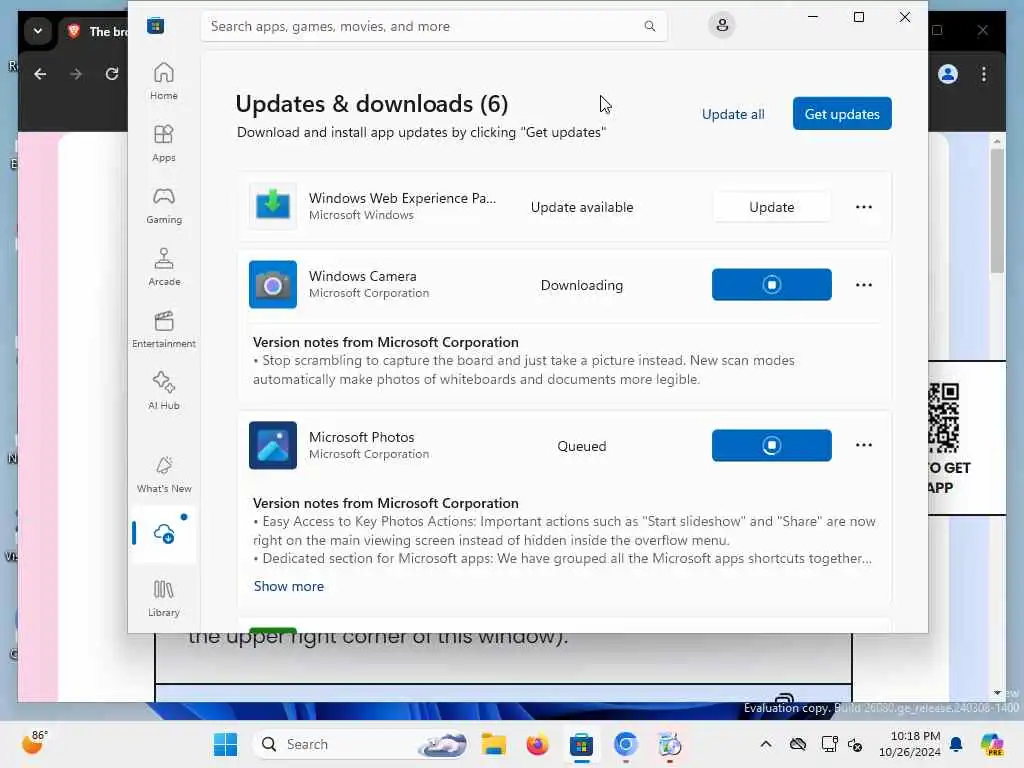
Task: Open What's New in the sidebar
Action: tap(163, 474)
